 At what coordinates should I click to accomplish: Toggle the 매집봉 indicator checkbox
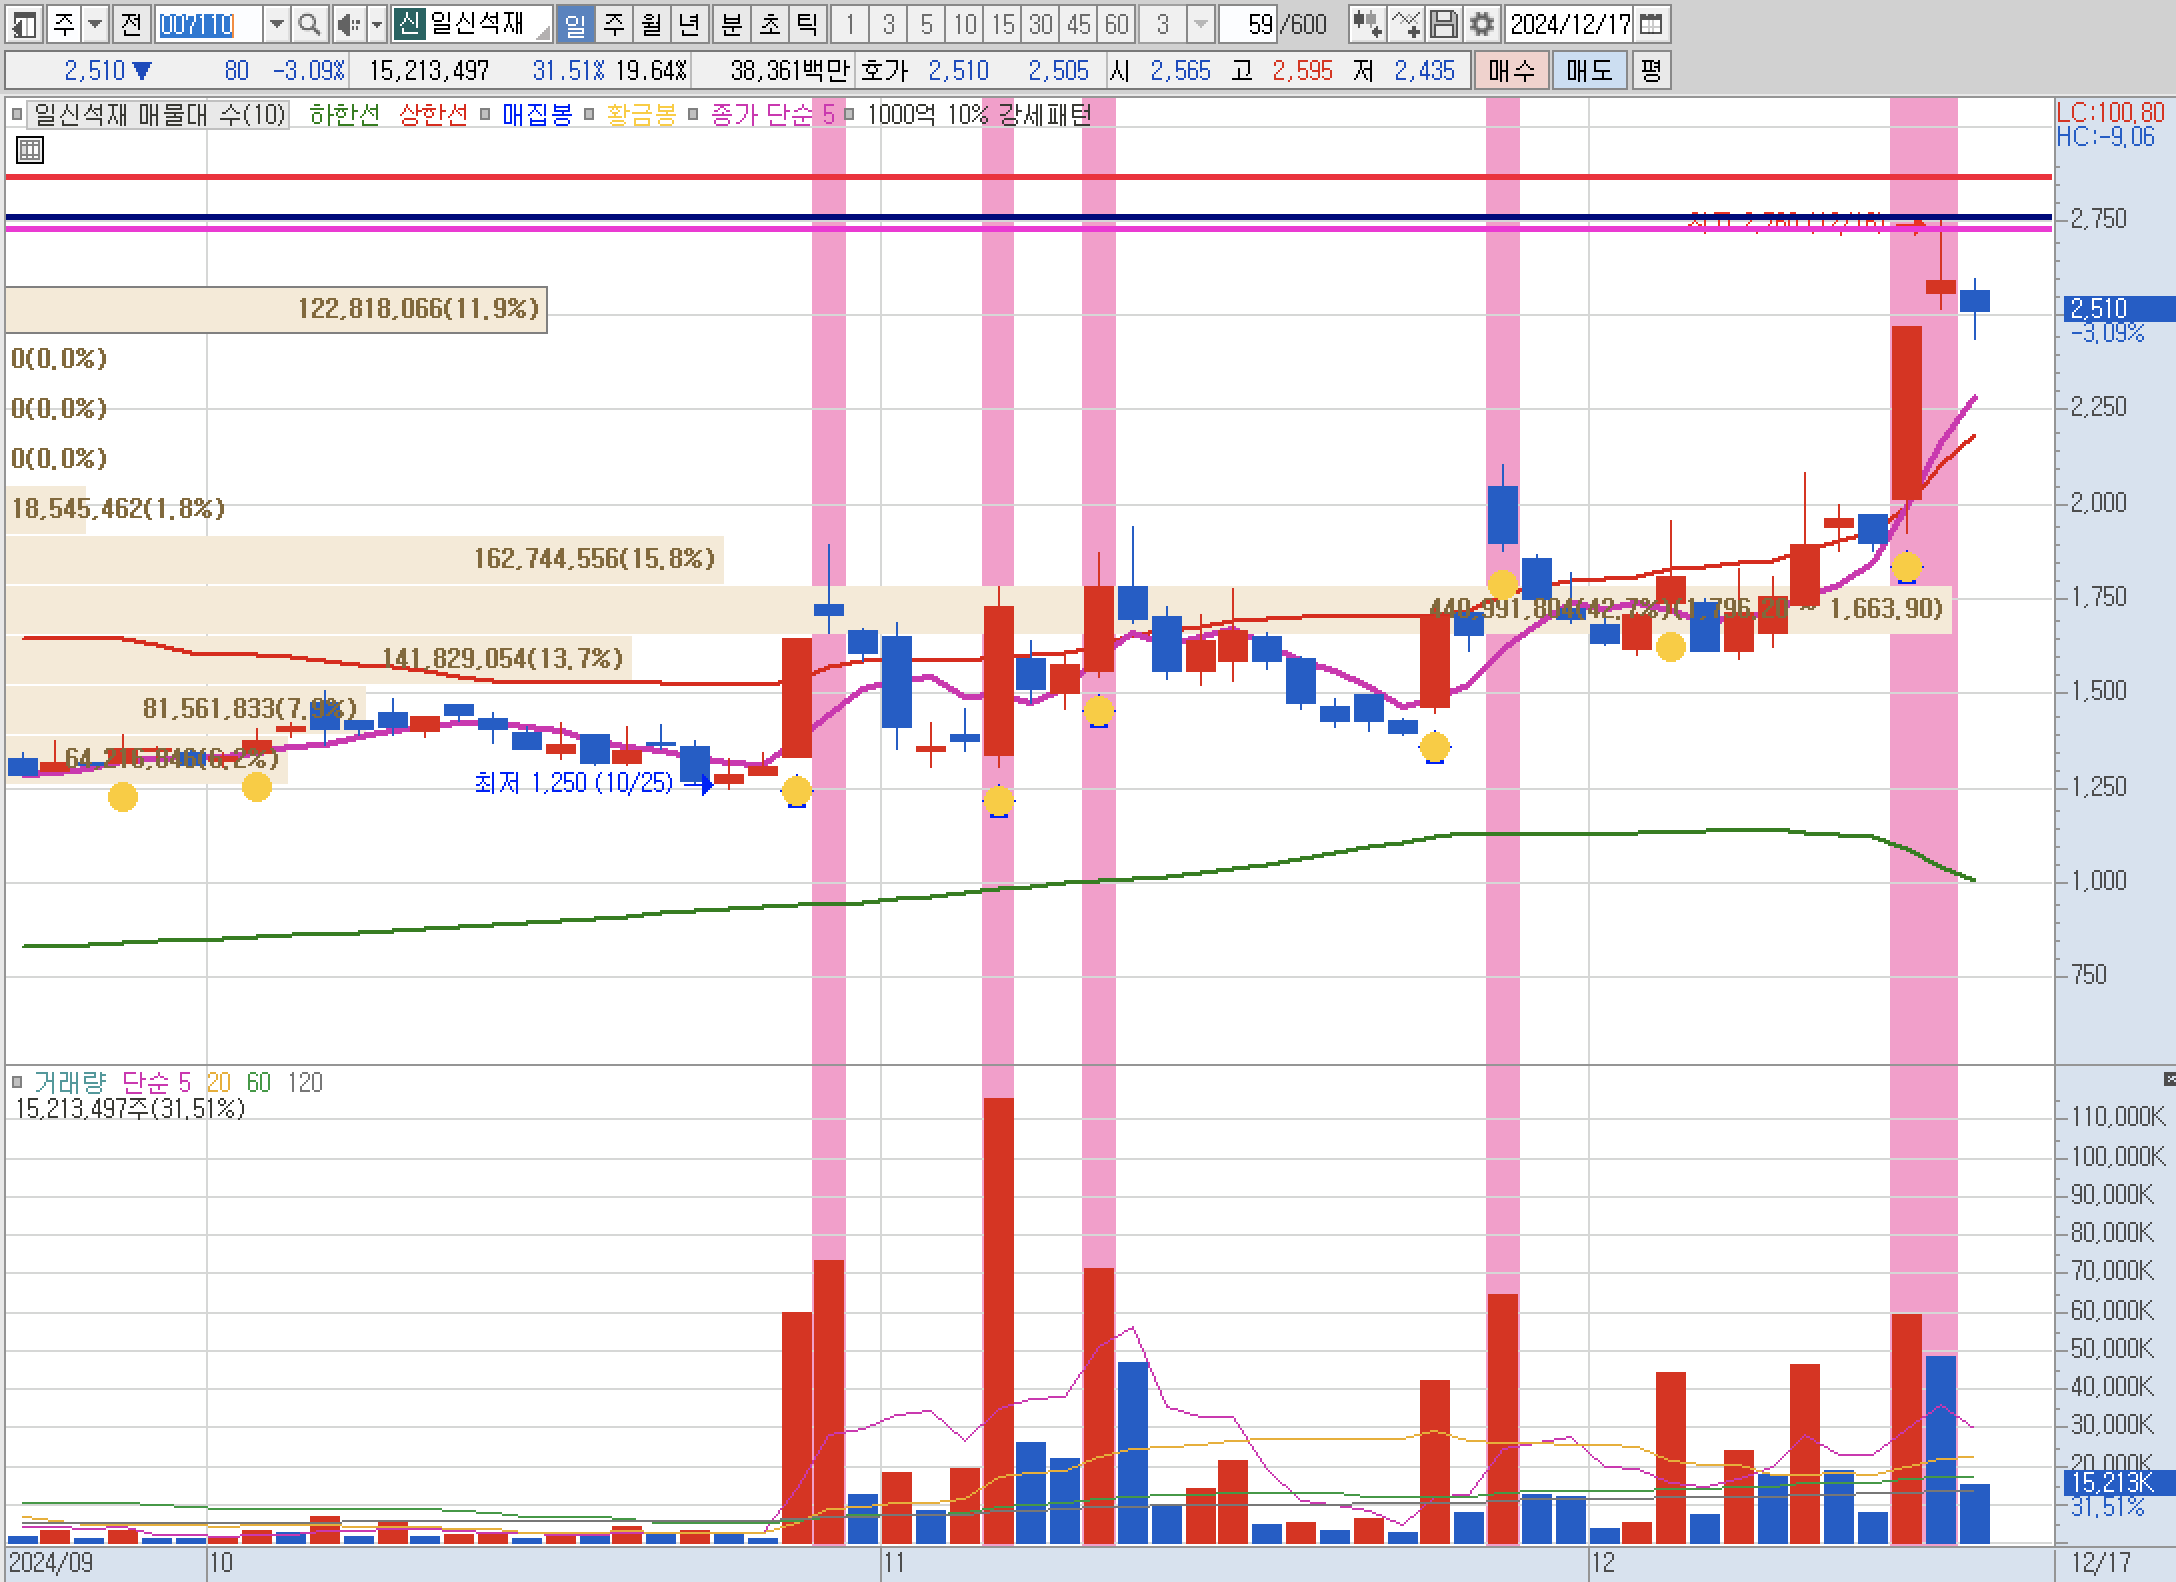coord(486,115)
